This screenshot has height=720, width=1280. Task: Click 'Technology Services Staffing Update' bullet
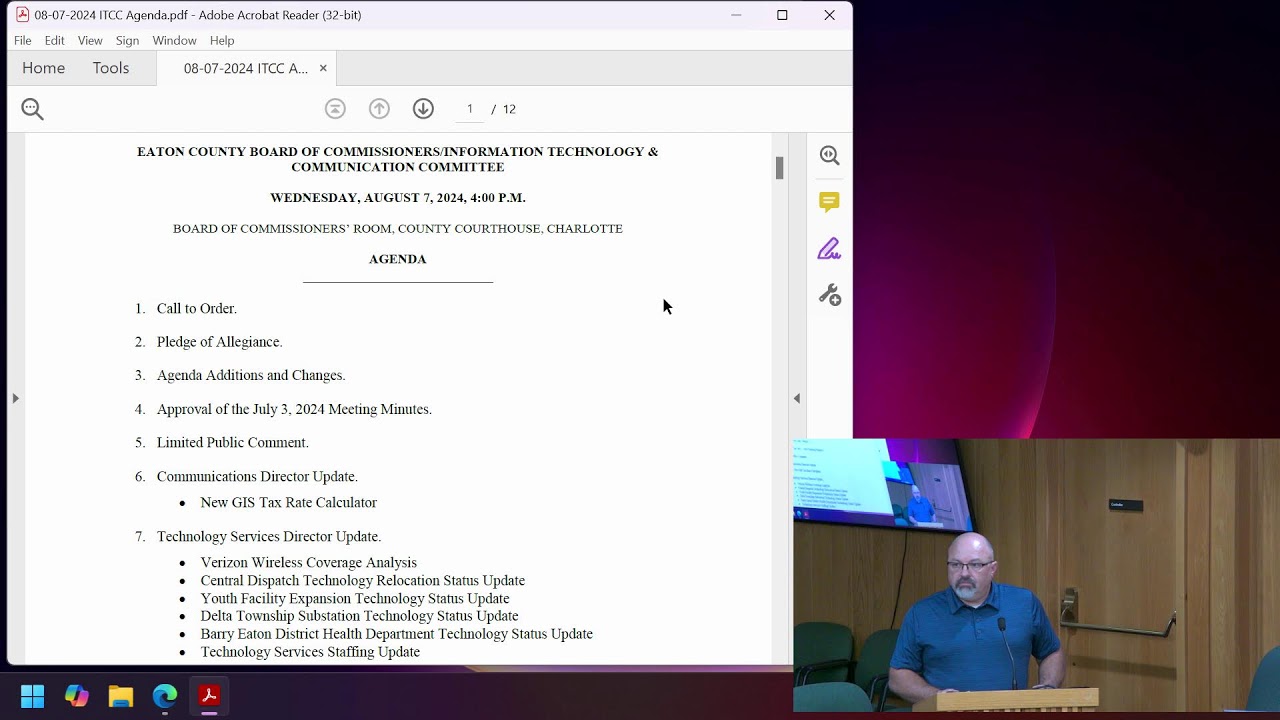pos(310,652)
